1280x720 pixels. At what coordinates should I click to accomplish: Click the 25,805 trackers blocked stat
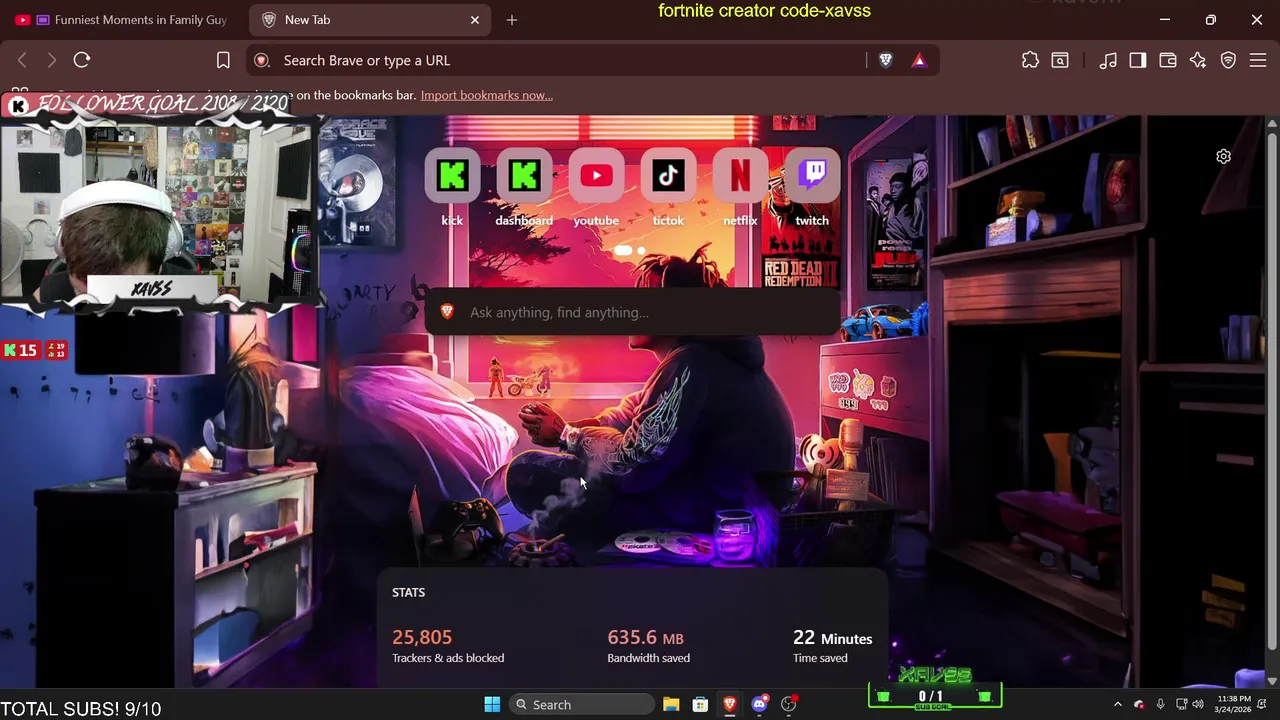[448, 646]
